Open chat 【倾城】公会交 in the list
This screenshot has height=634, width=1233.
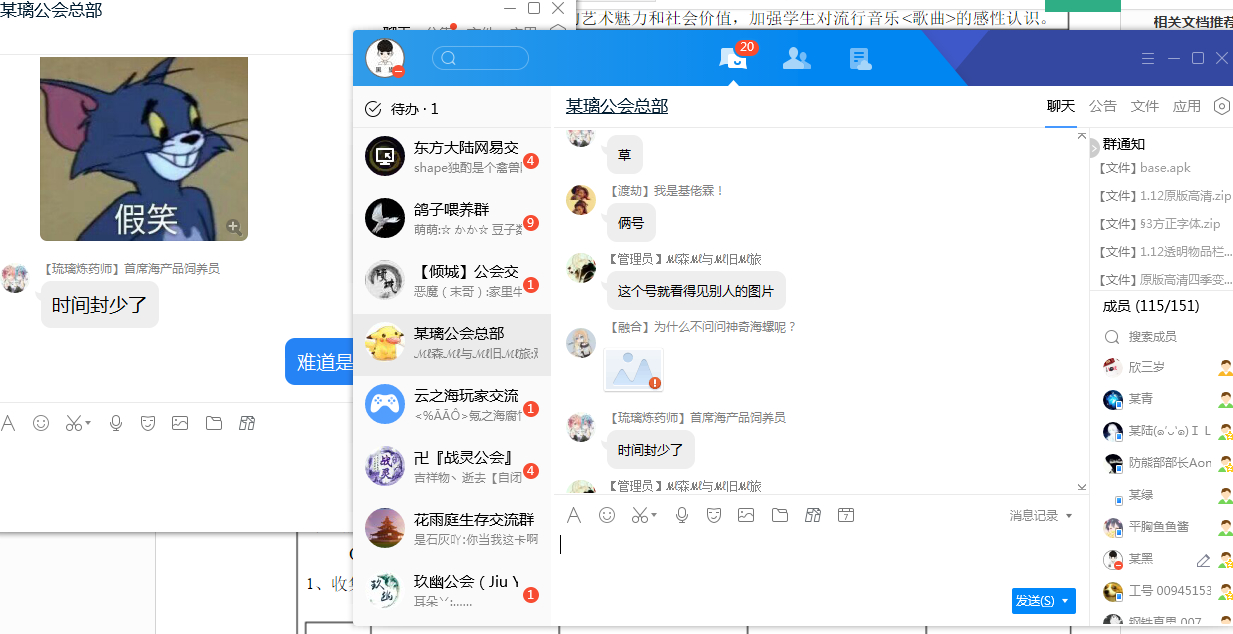[452, 280]
